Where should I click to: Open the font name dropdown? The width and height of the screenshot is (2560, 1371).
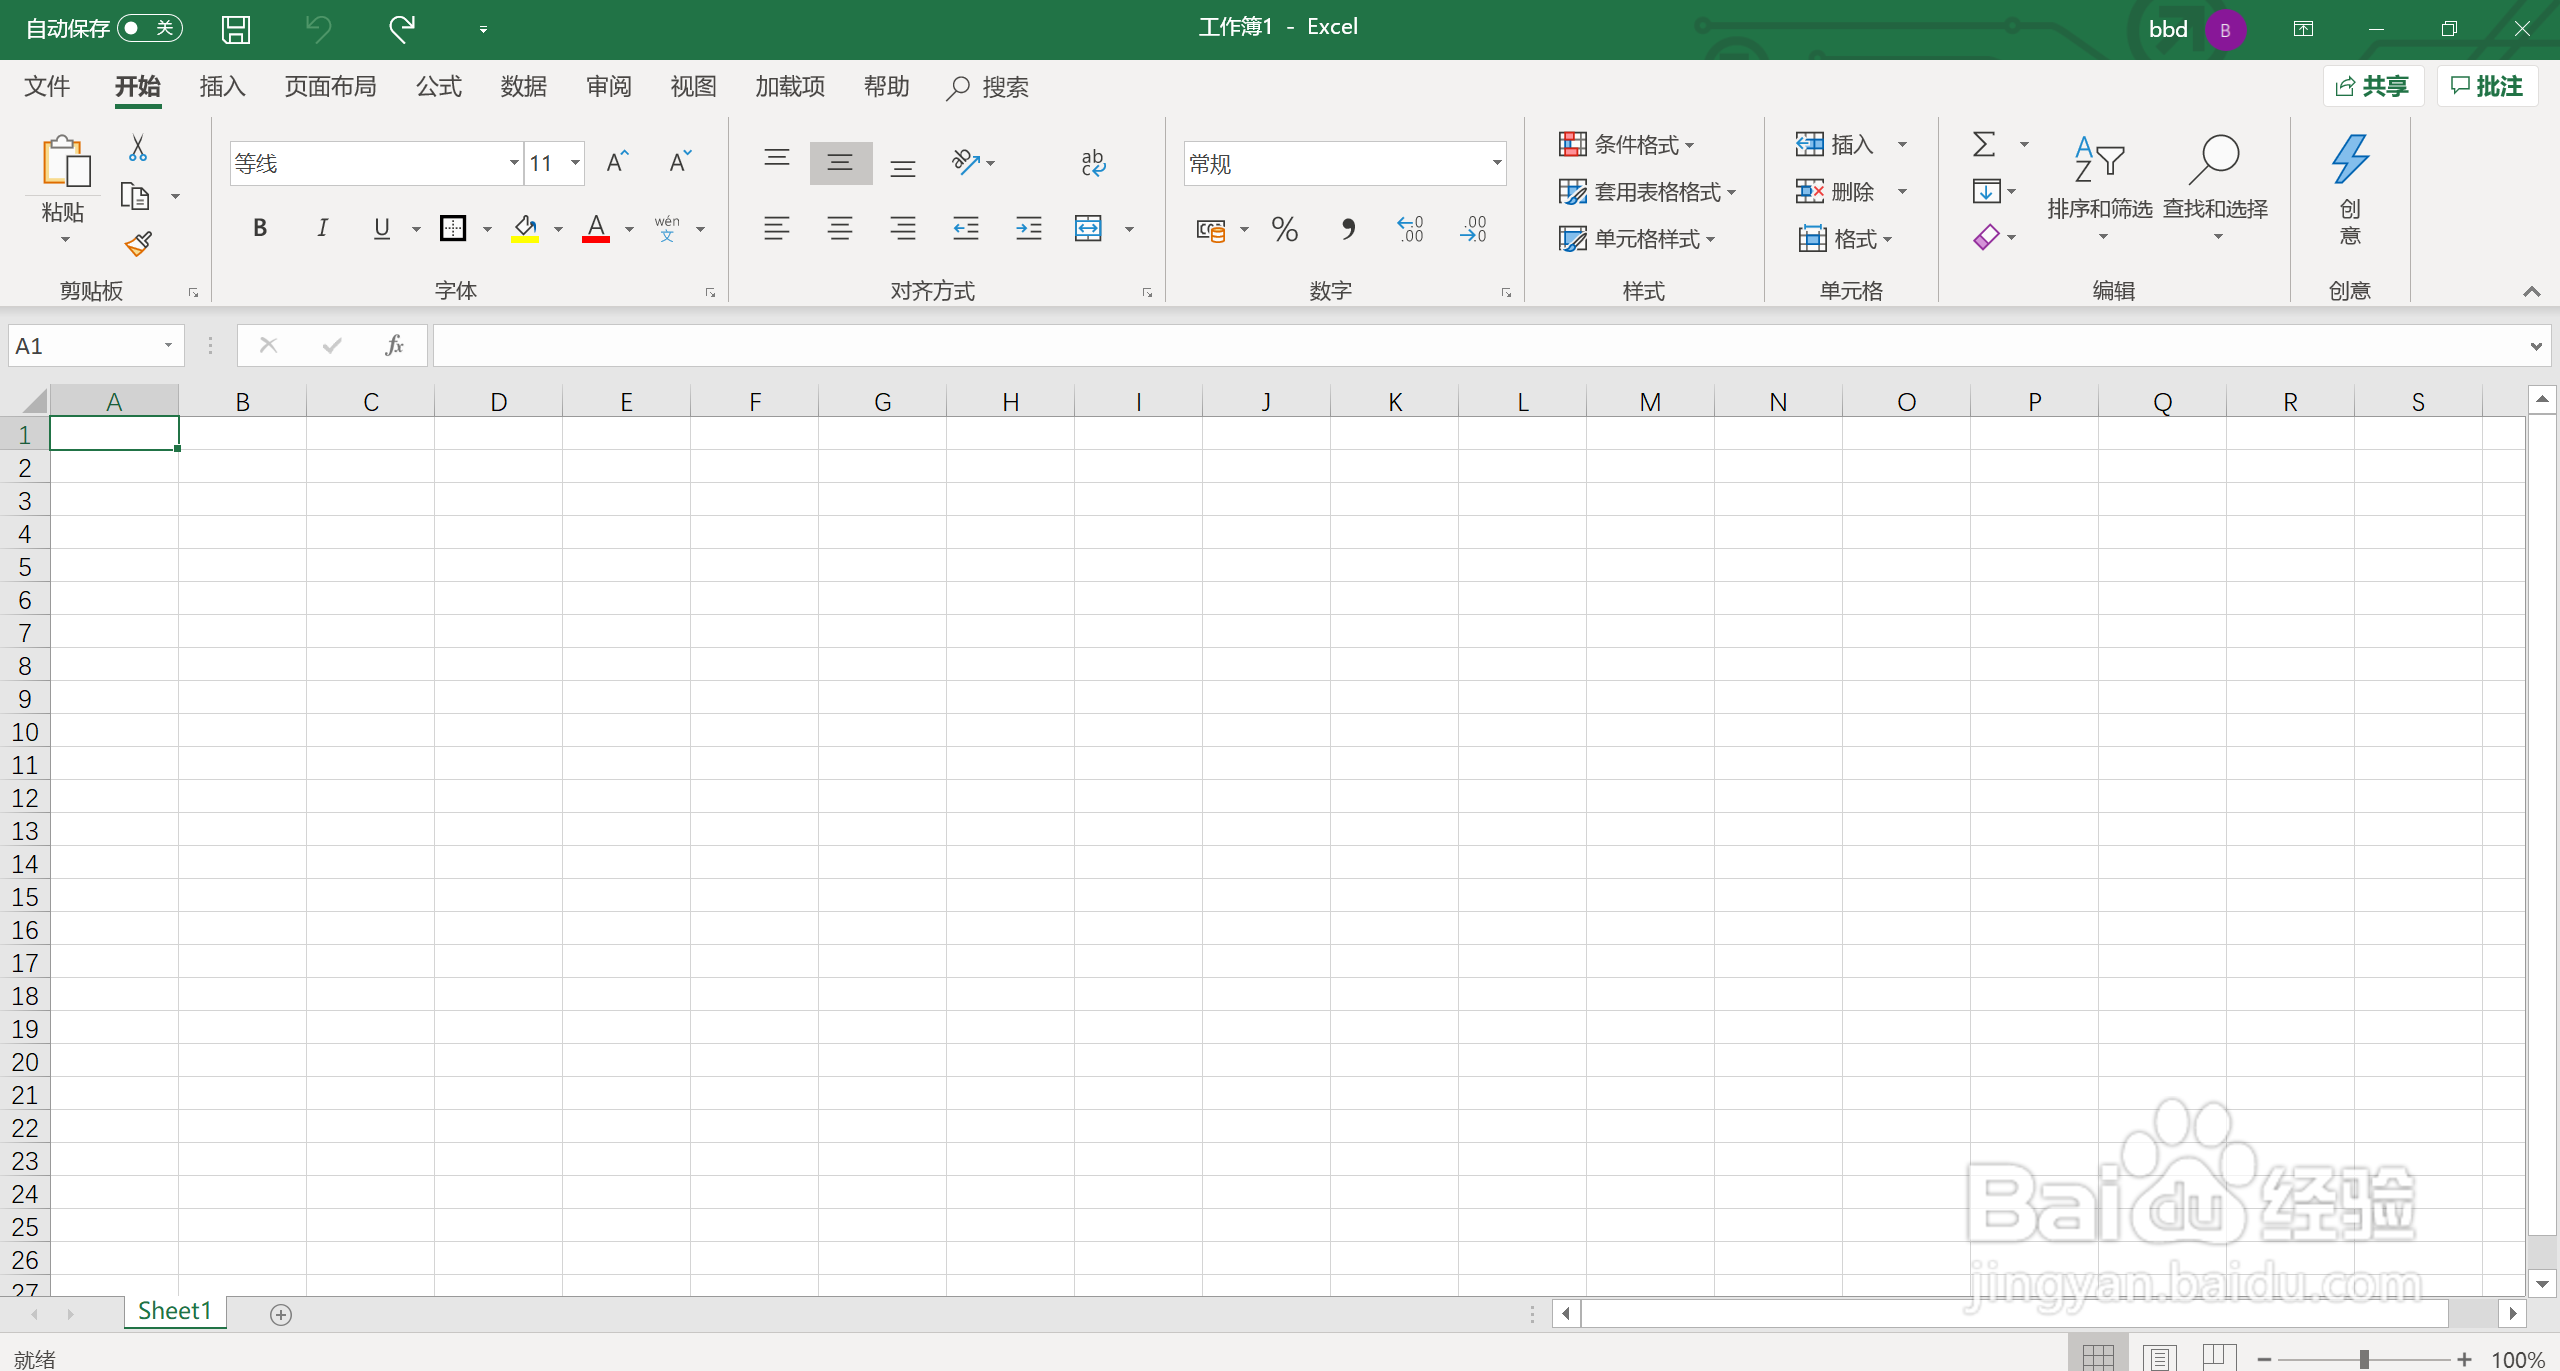tap(513, 163)
